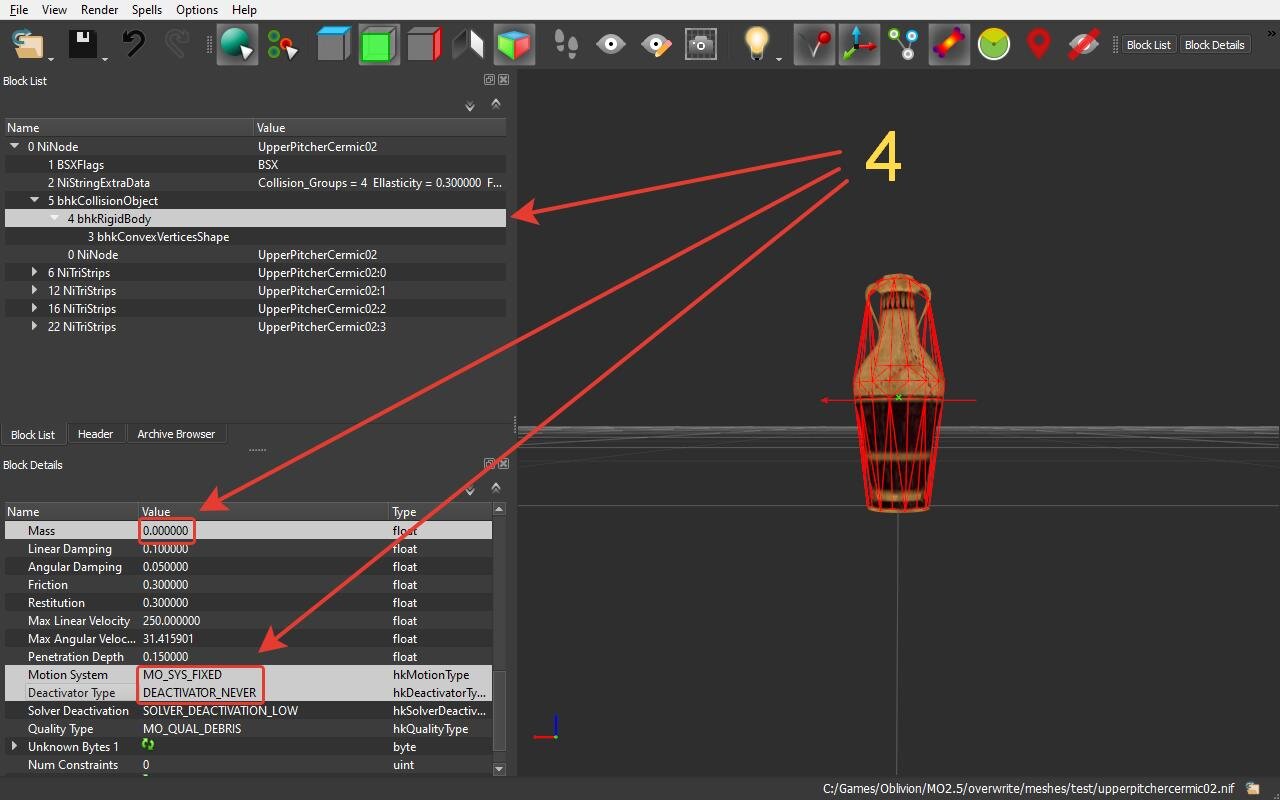Toggle the show collision icon
1280x800 pixels.
pyautogui.click(x=949, y=45)
